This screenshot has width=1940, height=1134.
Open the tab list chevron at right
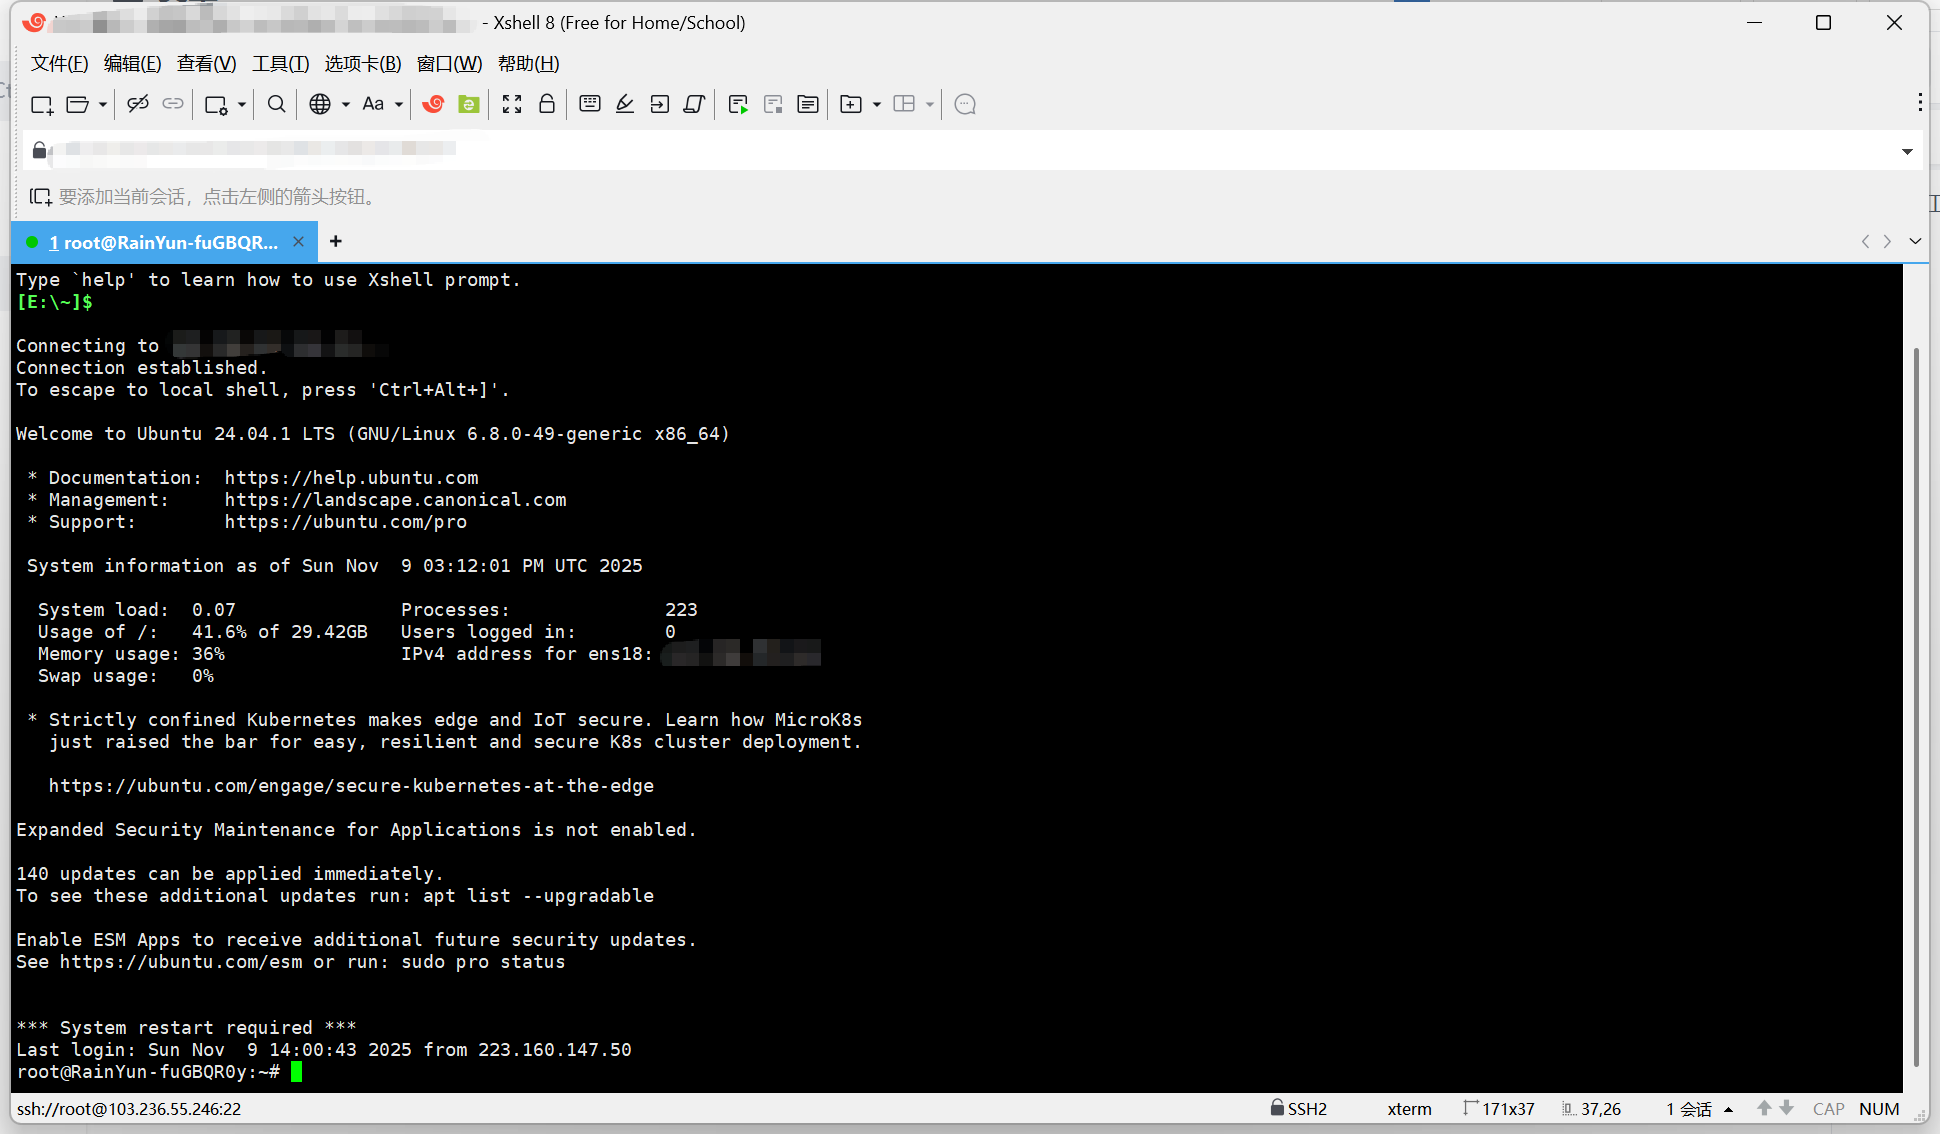pos(1915,241)
